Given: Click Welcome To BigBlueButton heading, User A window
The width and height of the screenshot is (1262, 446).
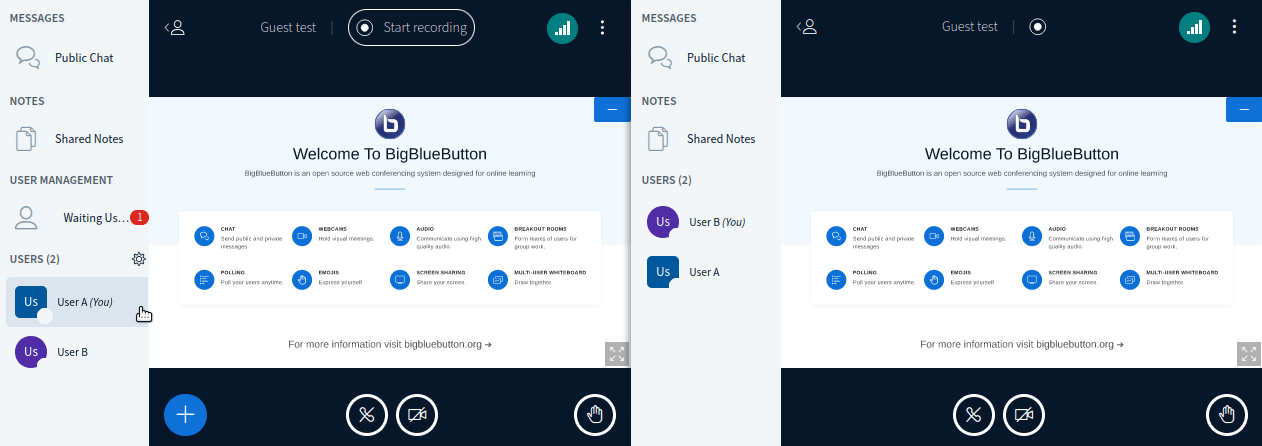Looking at the screenshot, I should (x=390, y=154).
